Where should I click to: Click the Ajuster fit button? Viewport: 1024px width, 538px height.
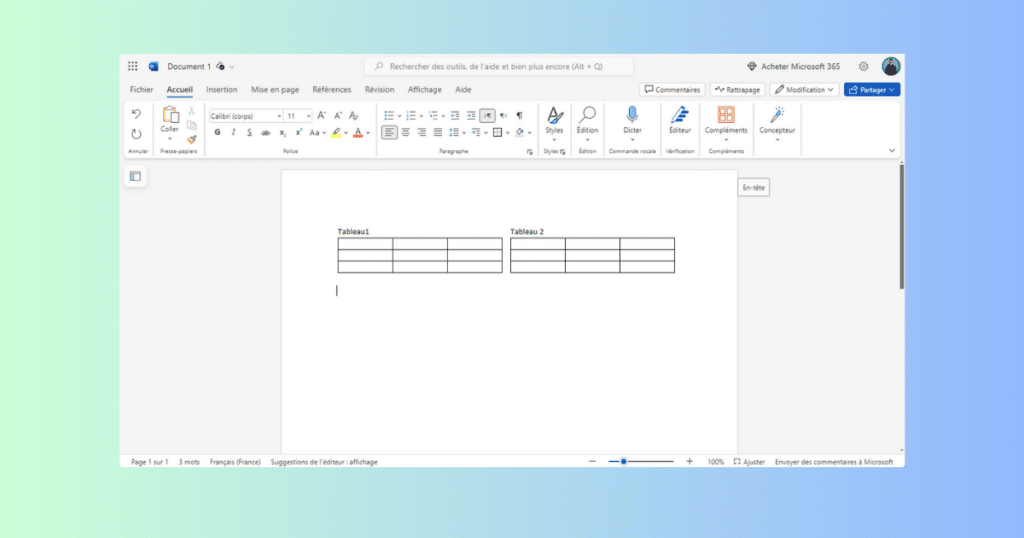749,462
